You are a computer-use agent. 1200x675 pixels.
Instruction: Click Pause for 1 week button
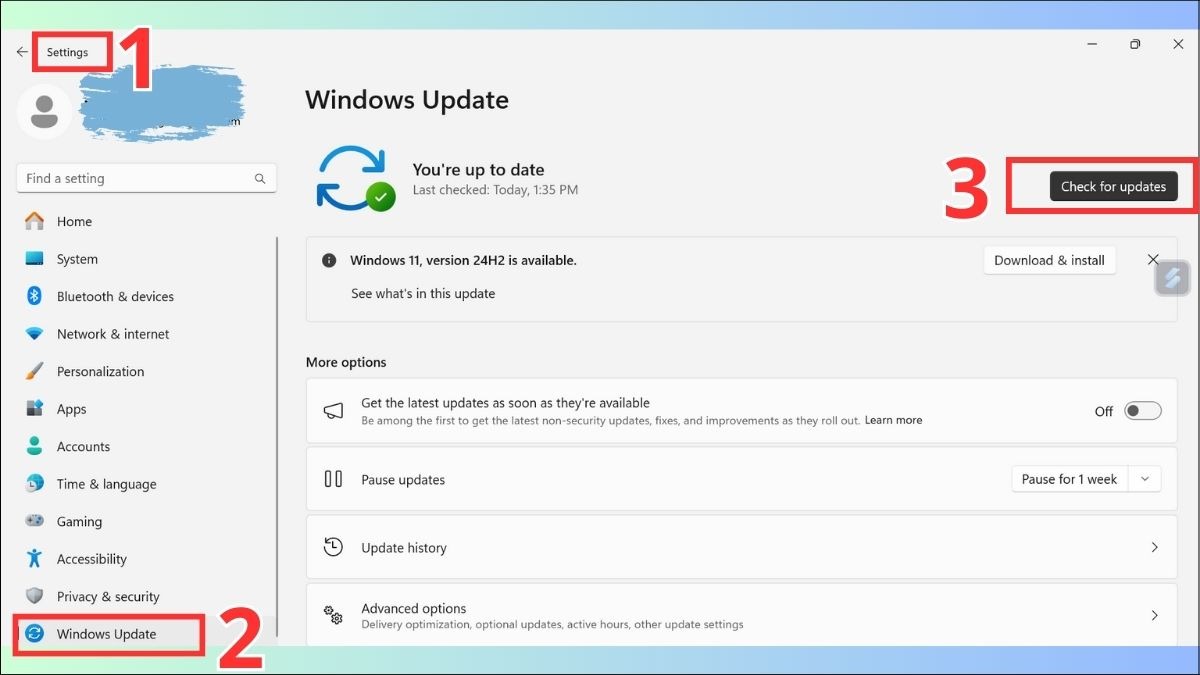pos(1069,479)
